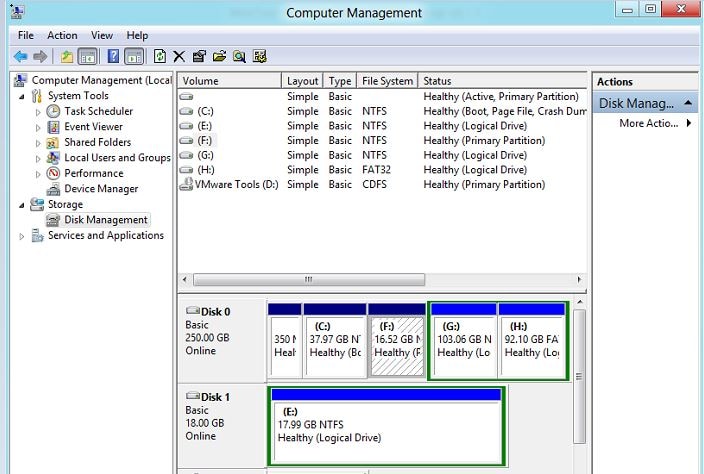Open More Actions submenu
This screenshot has width=704, height=474.
(x=655, y=123)
